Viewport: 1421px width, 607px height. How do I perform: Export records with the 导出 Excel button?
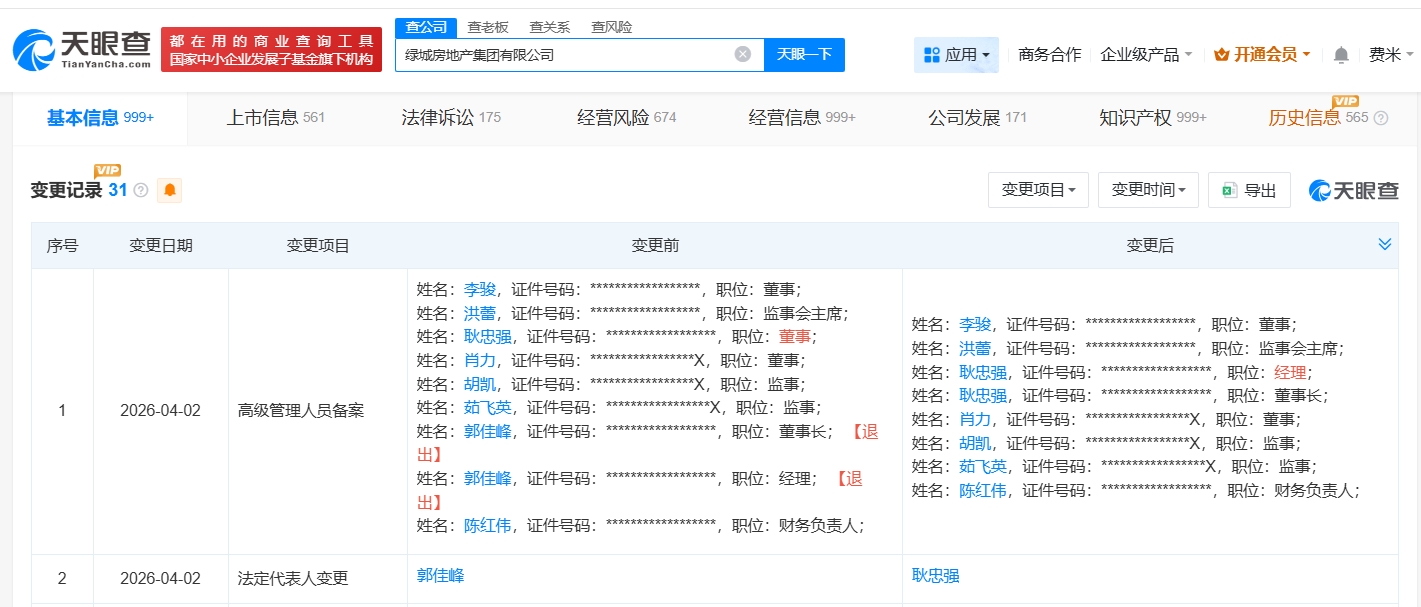(1249, 190)
